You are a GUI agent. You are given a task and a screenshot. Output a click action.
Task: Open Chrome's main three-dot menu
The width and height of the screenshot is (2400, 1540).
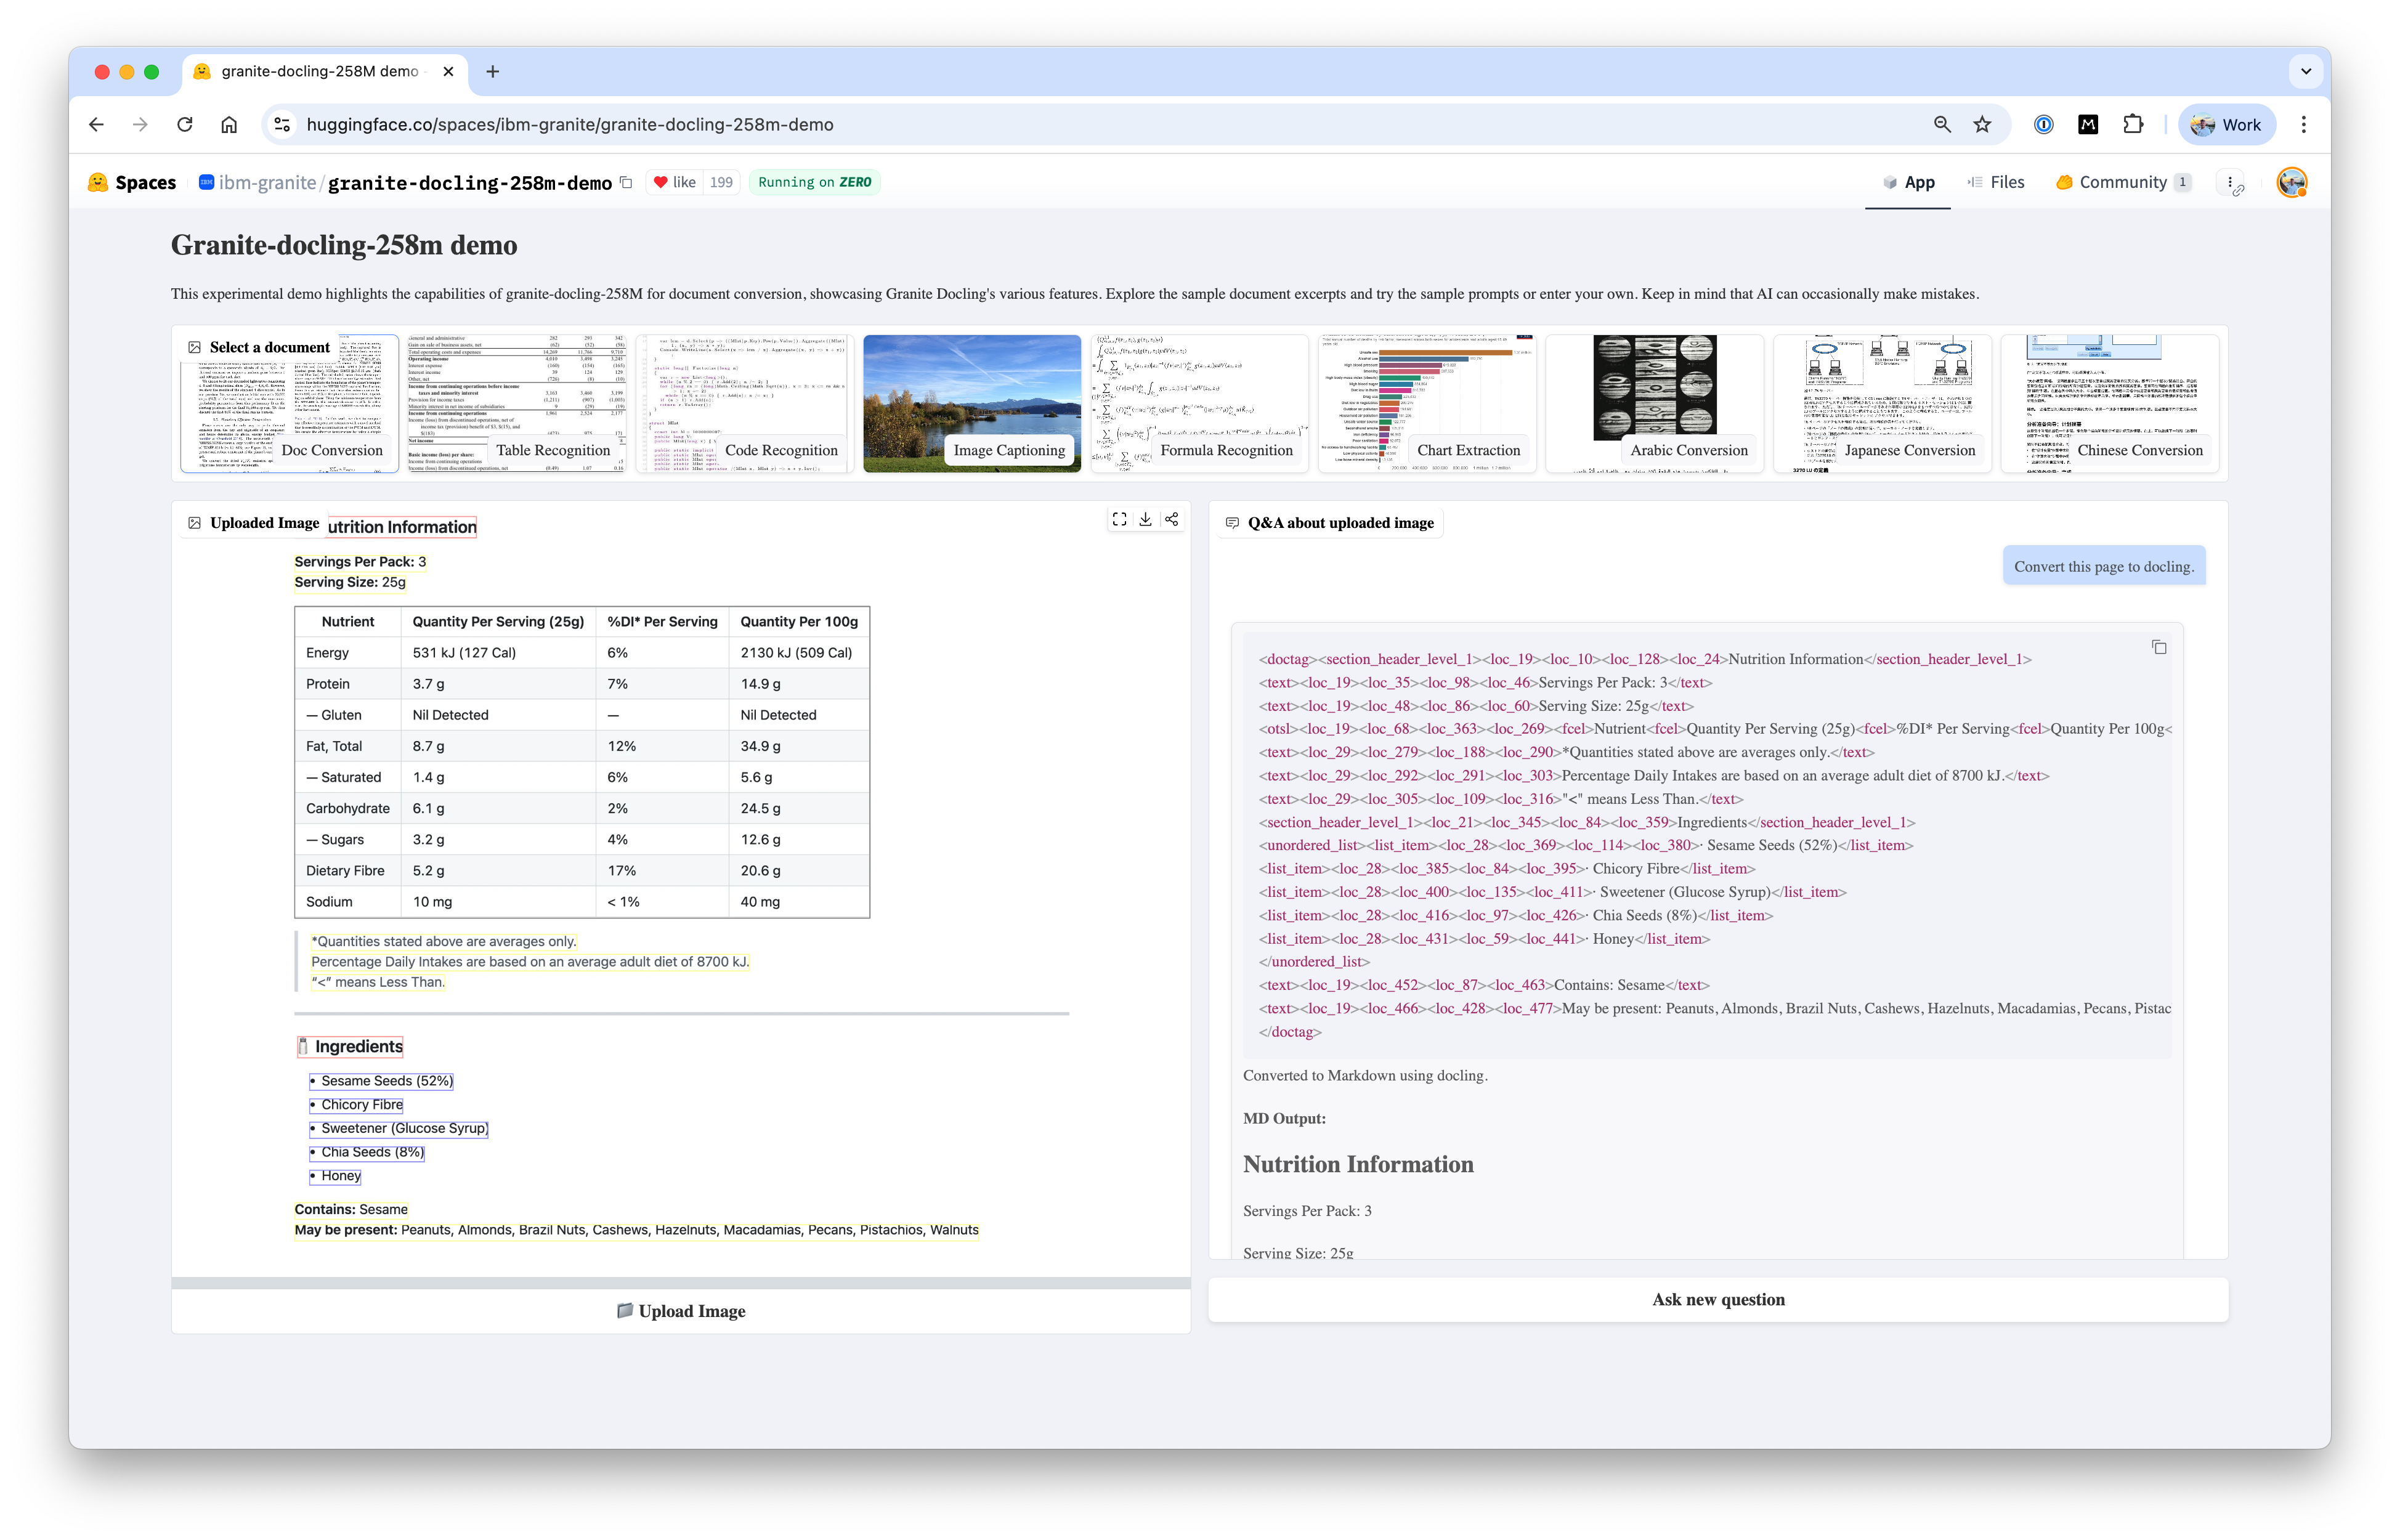[x=2303, y=125]
